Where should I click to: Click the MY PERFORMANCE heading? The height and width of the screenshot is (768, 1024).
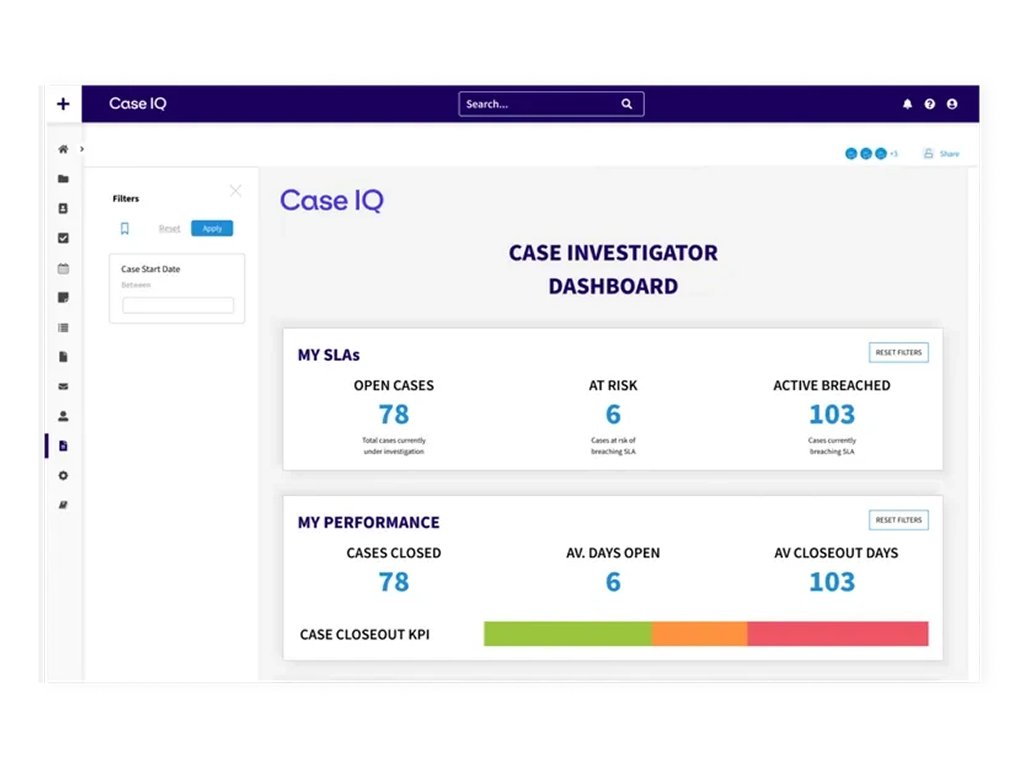[368, 522]
